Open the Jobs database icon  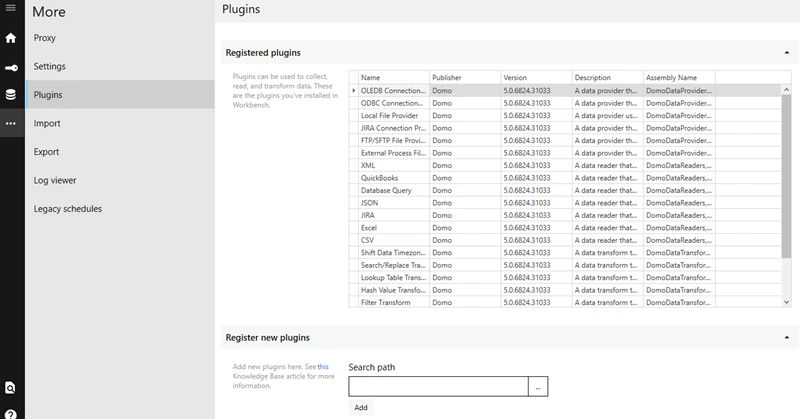point(11,94)
